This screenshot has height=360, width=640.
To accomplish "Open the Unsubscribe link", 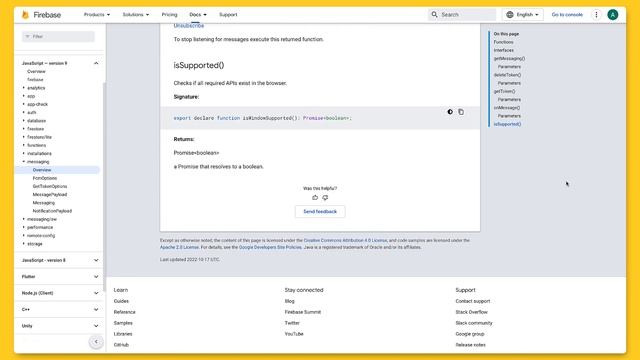I will click(x=189, y=26).
